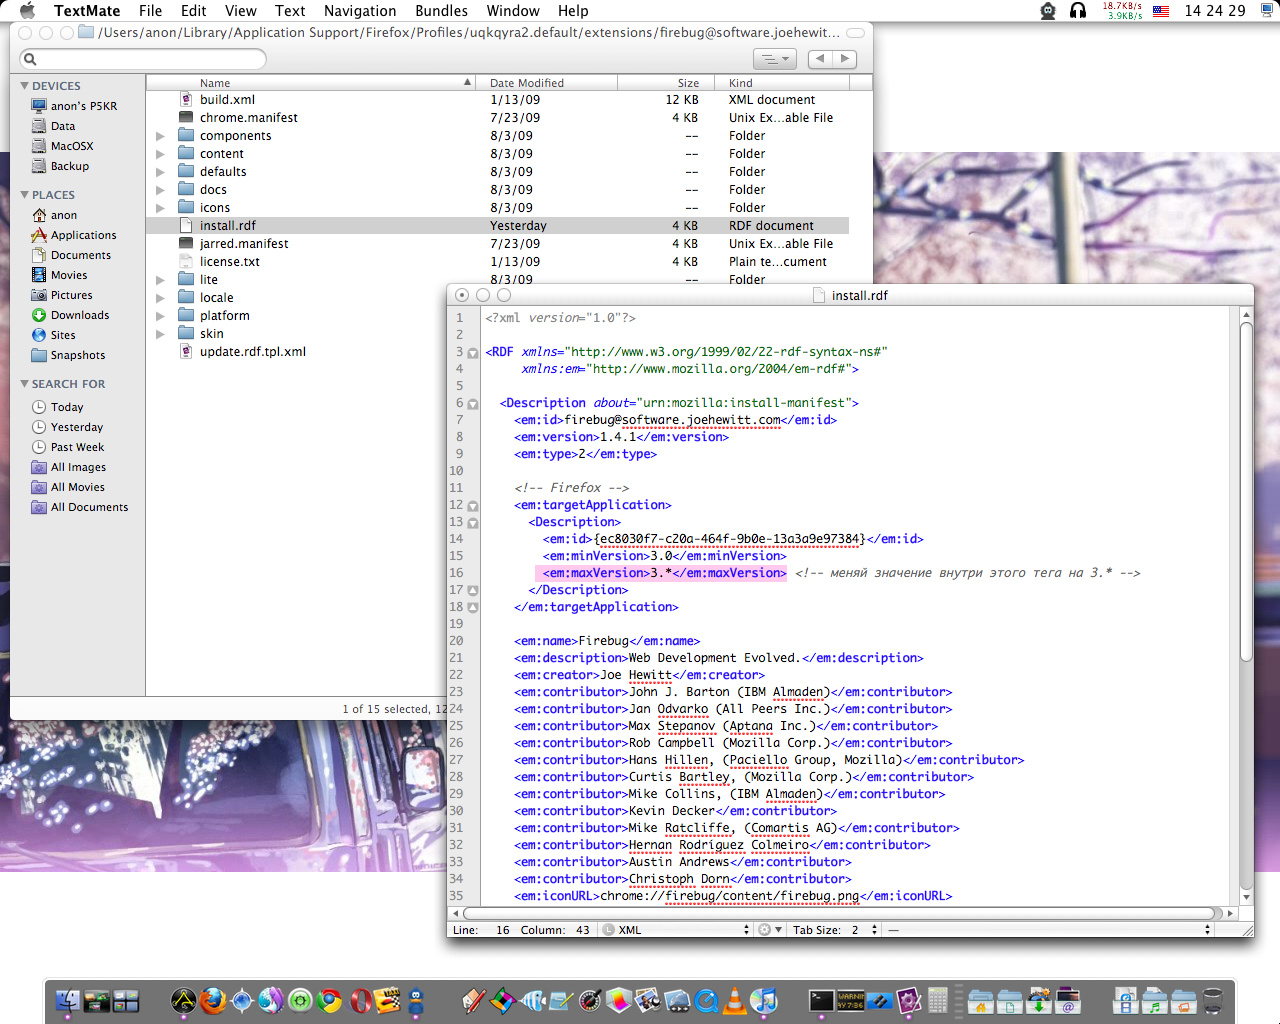This screenshot has height=1024, width=1280.
Task: Toggle Finder toolbar pill button
Action: pyautogui.click(x=855, y=33)
